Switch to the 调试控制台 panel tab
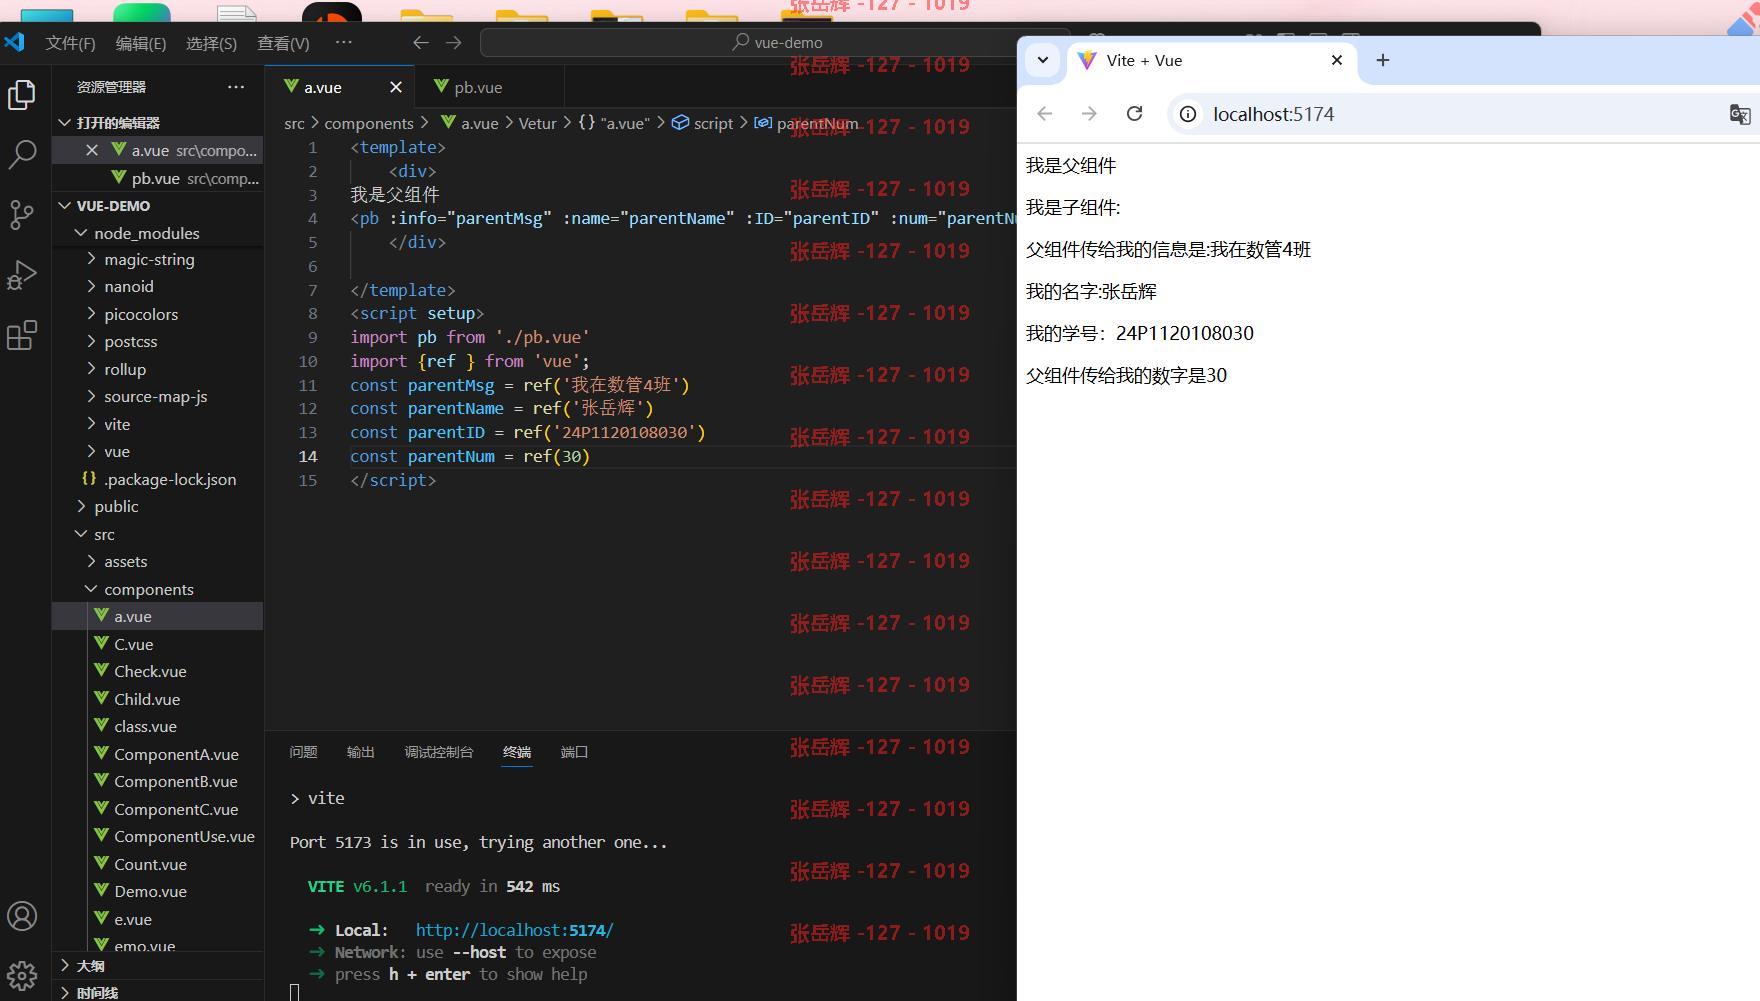Viewport: 1760px width, 1001px height. [x=439, y=752]
